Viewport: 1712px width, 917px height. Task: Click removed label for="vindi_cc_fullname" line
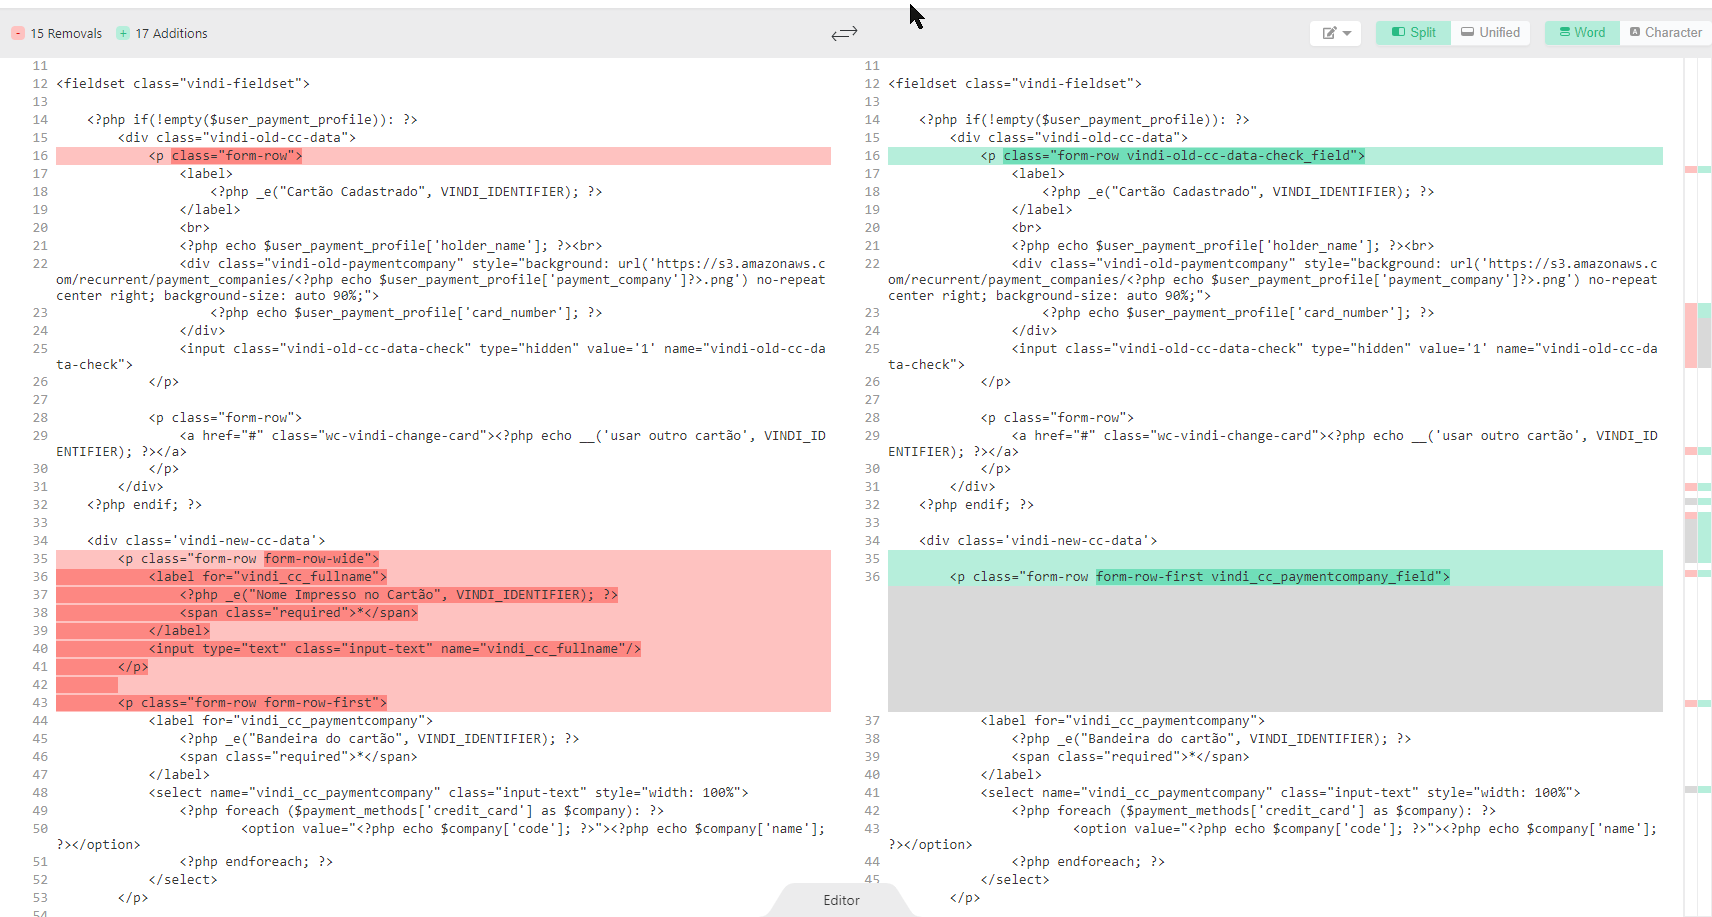(443, 577)
